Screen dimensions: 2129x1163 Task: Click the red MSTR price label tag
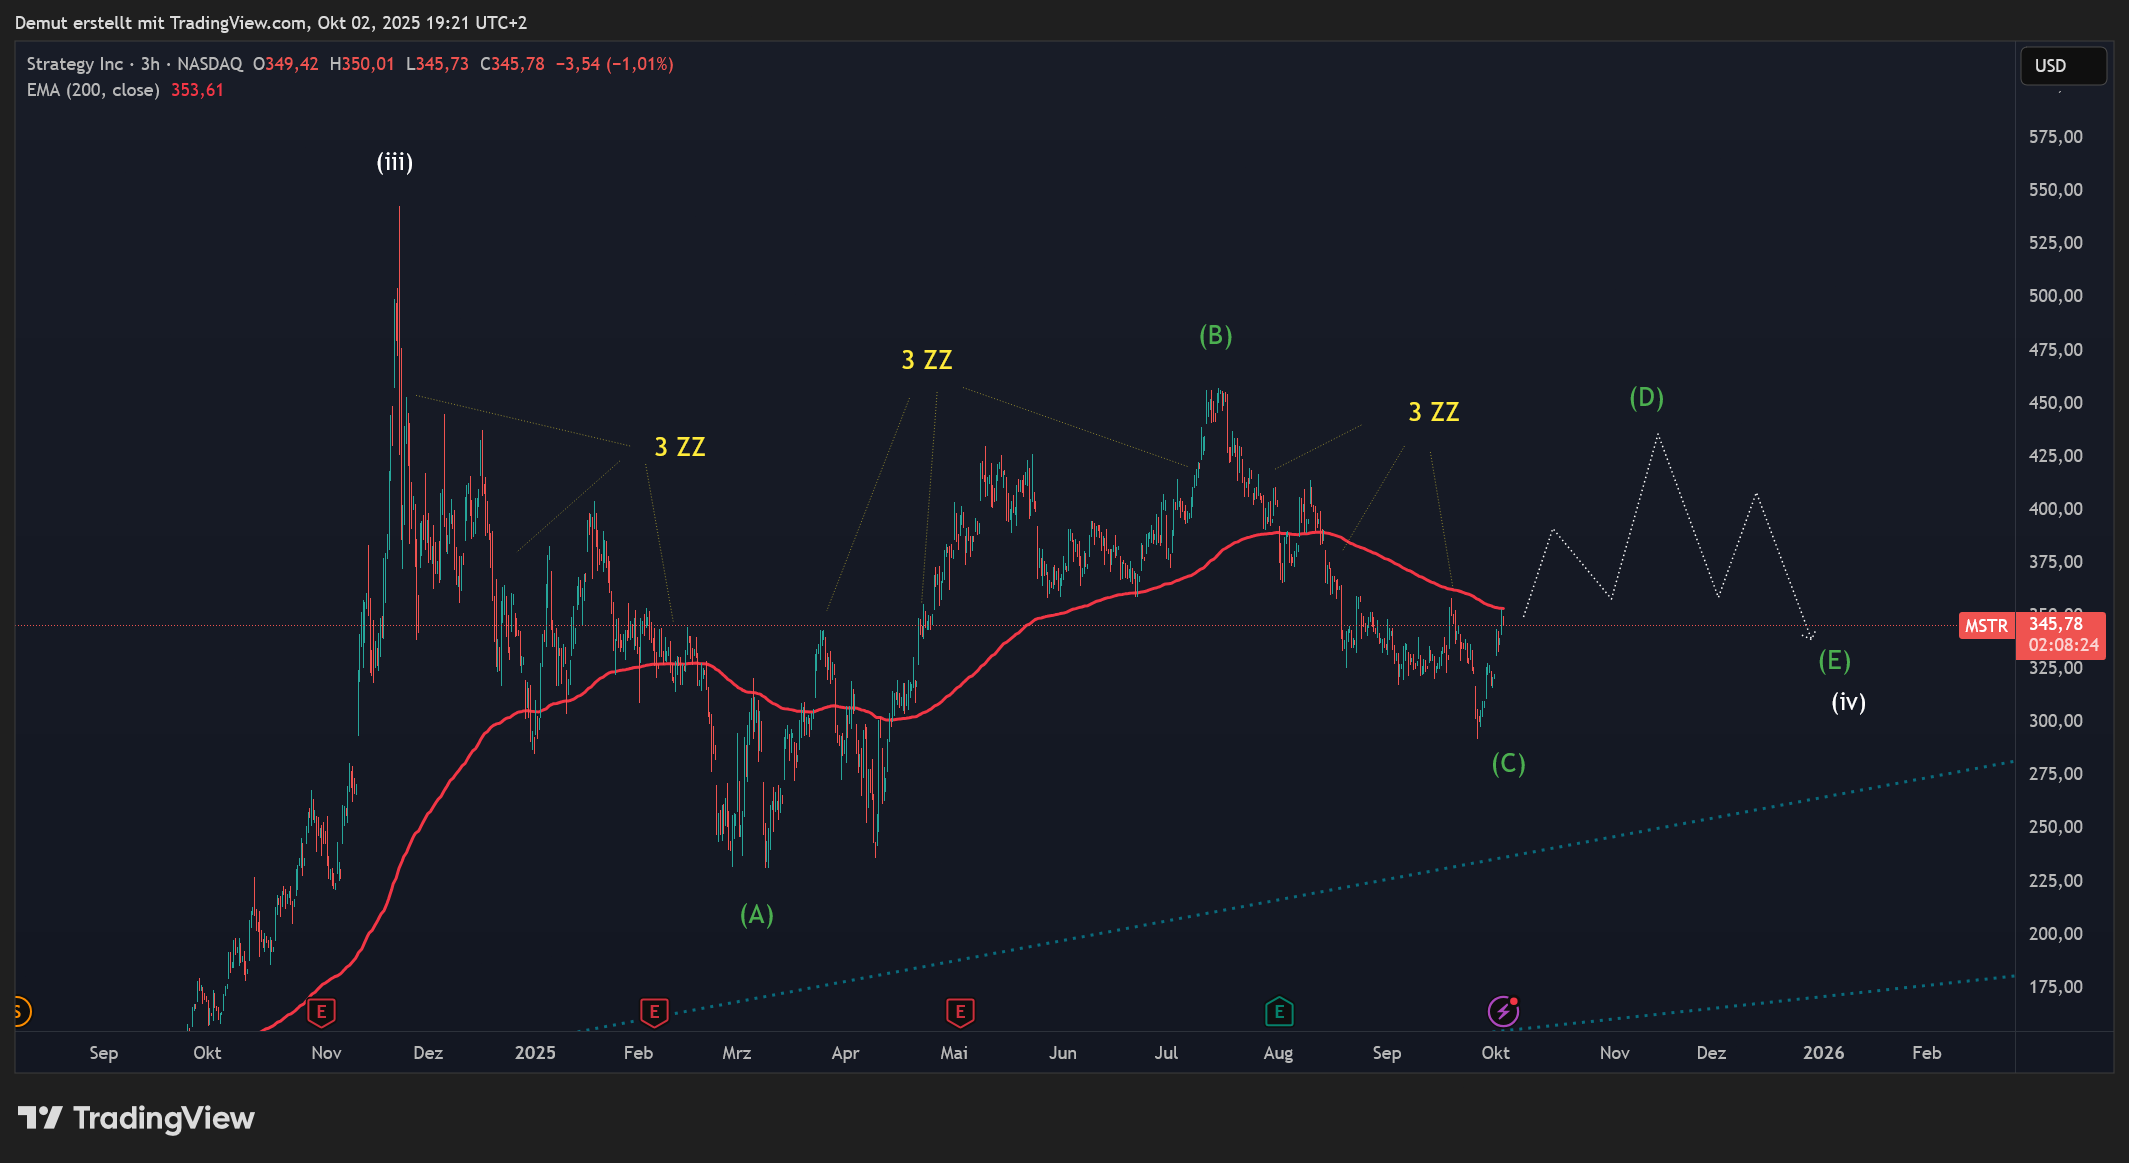pos(1985,626)
